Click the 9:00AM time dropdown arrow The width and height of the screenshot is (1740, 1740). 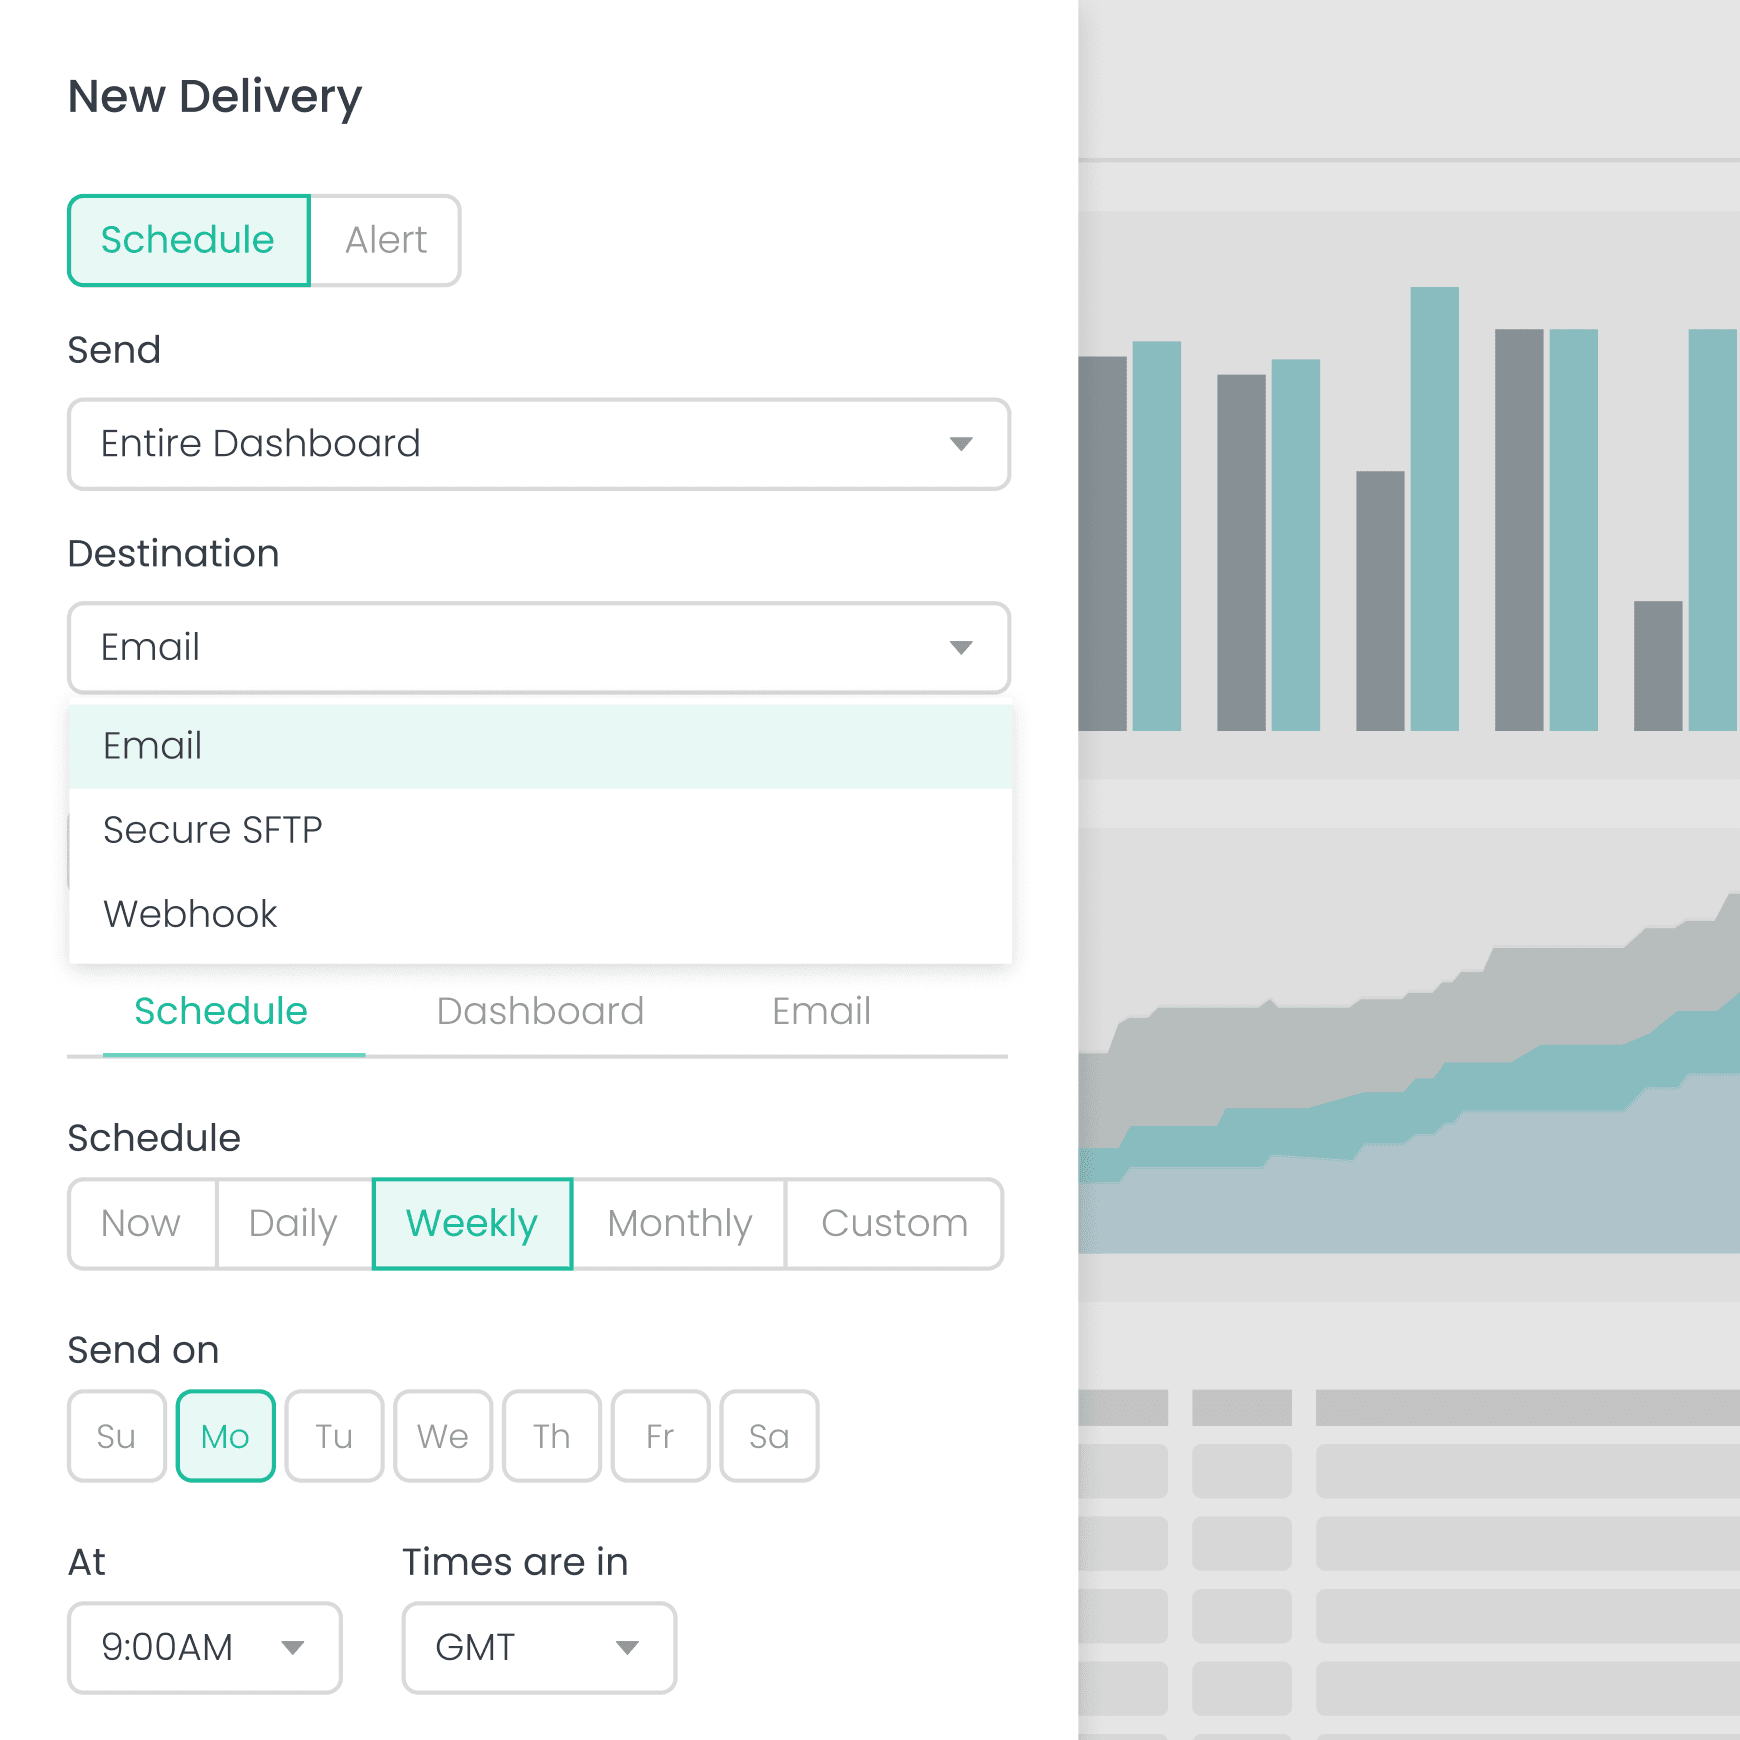pyautogui.click(x=295, y=1648)
